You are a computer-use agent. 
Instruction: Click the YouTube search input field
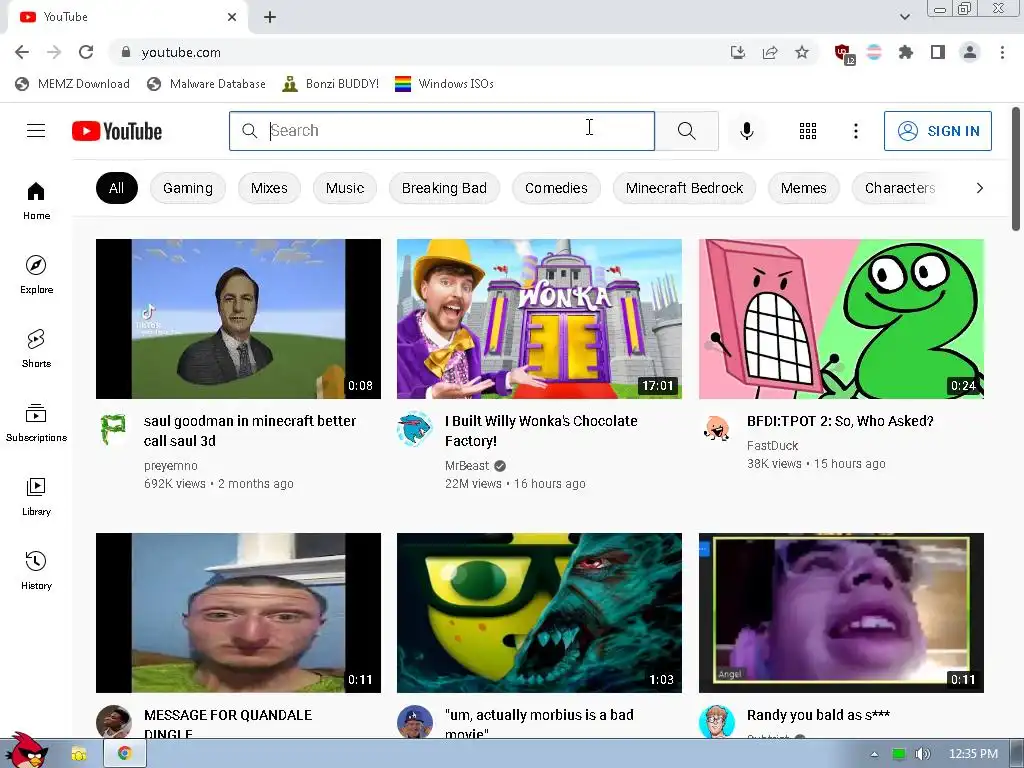click(441, 131)
